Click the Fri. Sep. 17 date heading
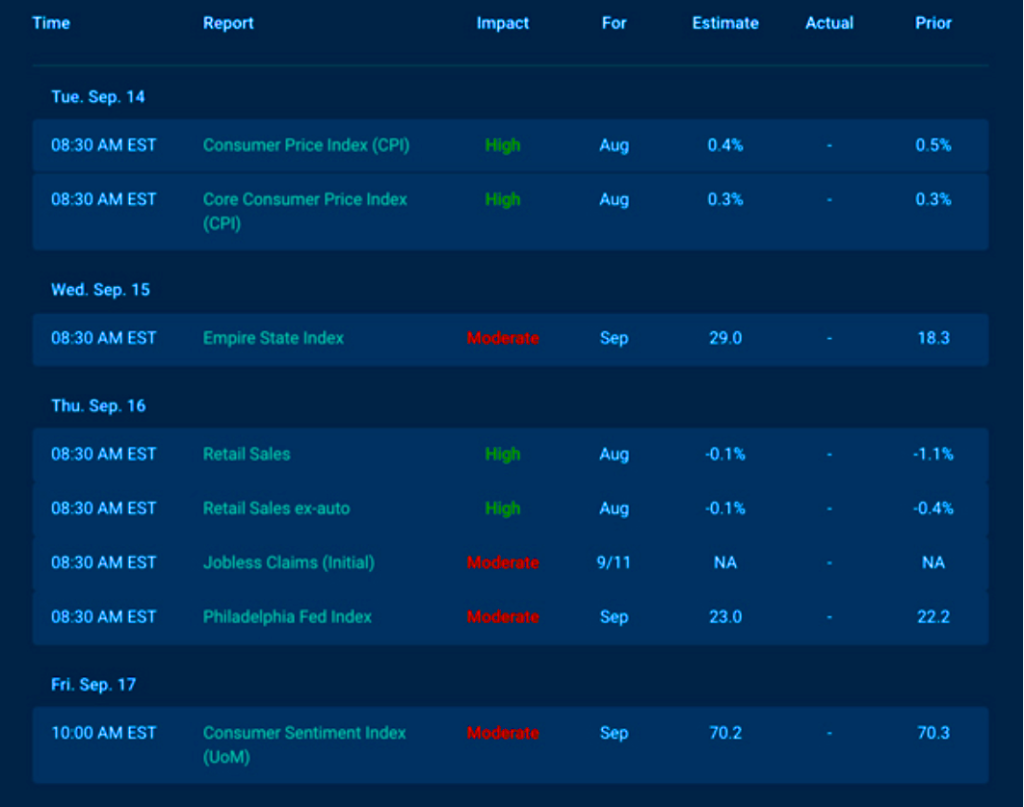Image resolution: width=1024 pixels, height=807 pixels. (x=94, y=684)
